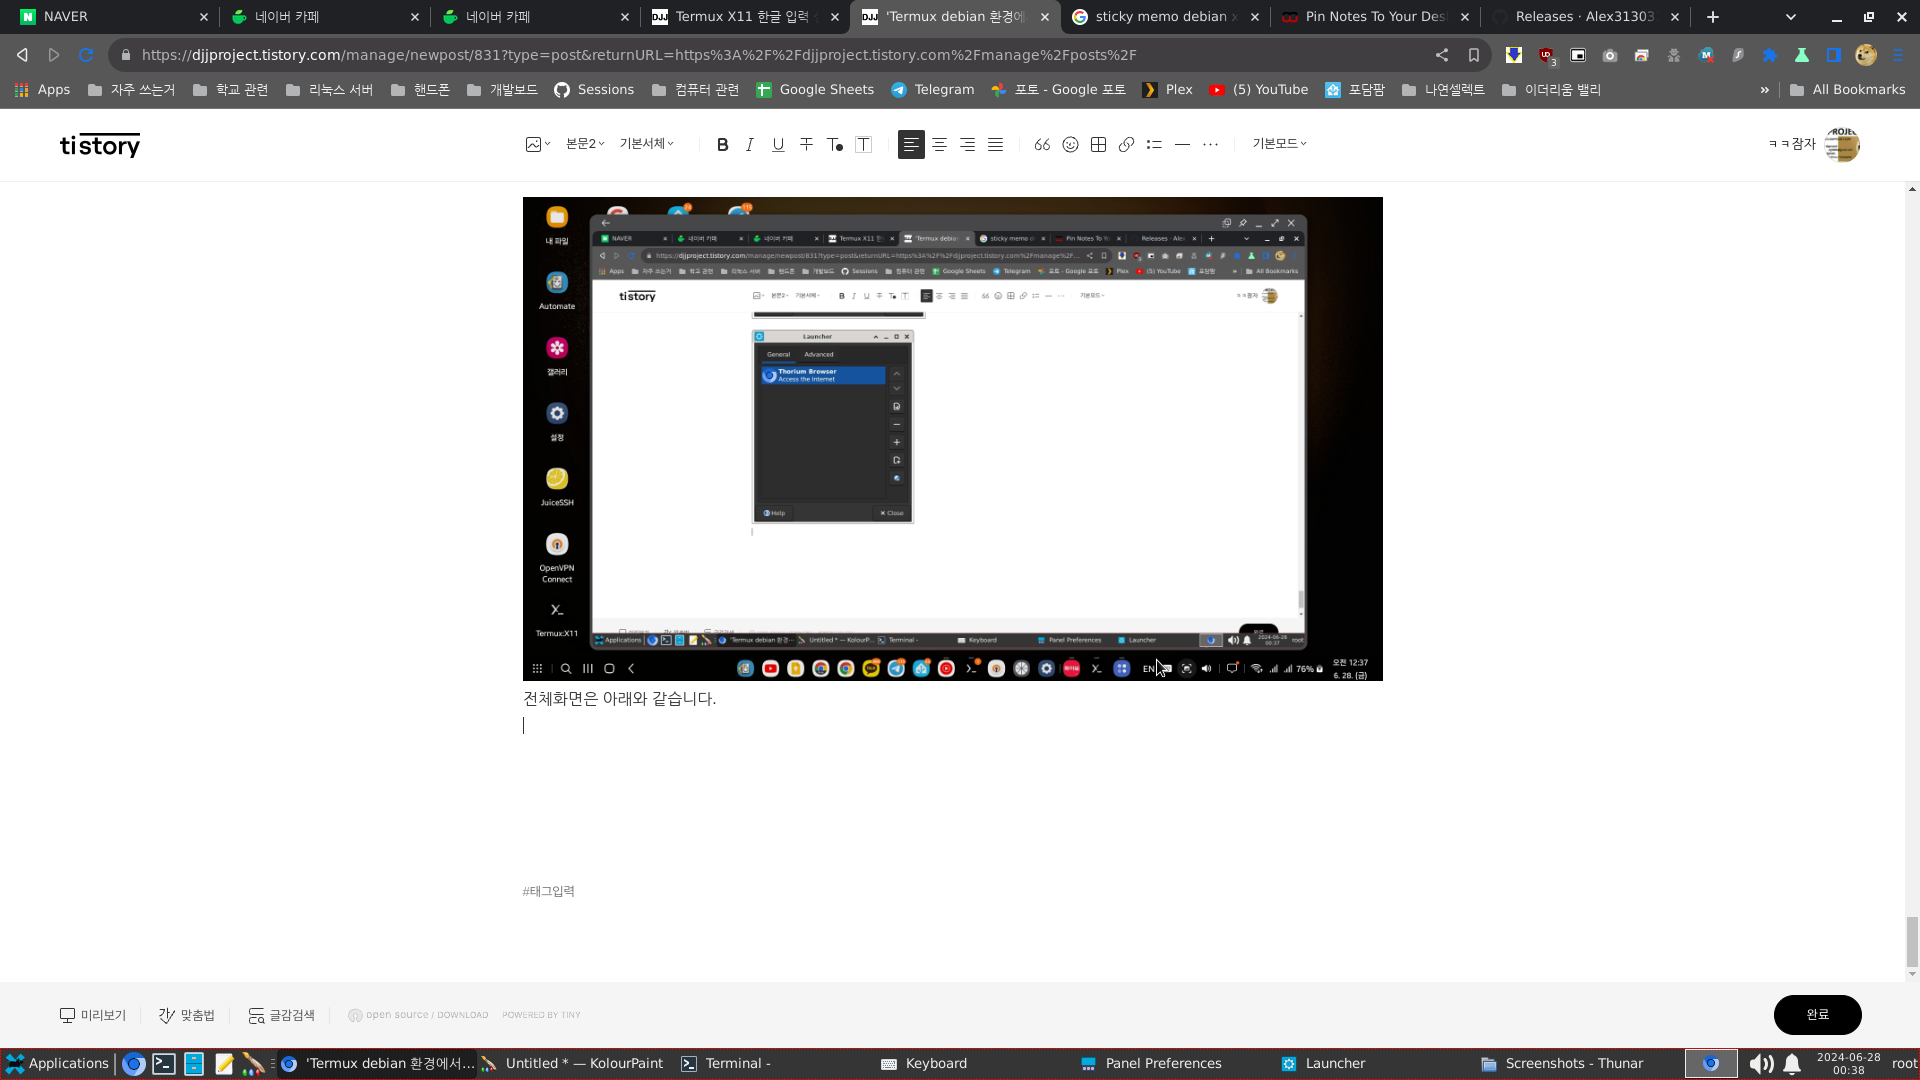Click the 완료 publish button
This screenshot has height=1080, width=1920.
[1817, 1015]
